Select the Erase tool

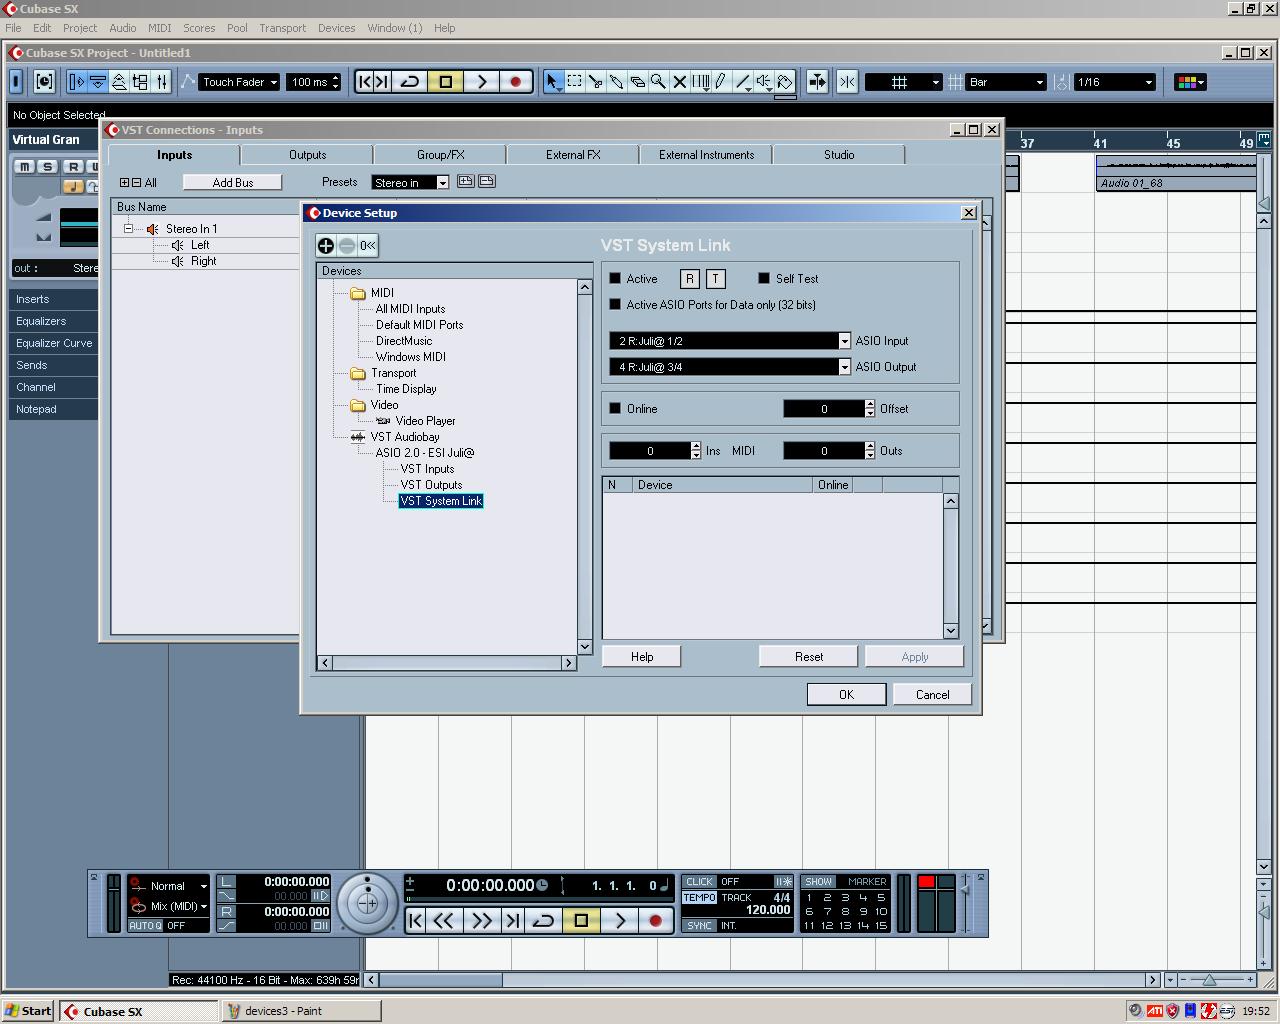(x=638, y=82)
